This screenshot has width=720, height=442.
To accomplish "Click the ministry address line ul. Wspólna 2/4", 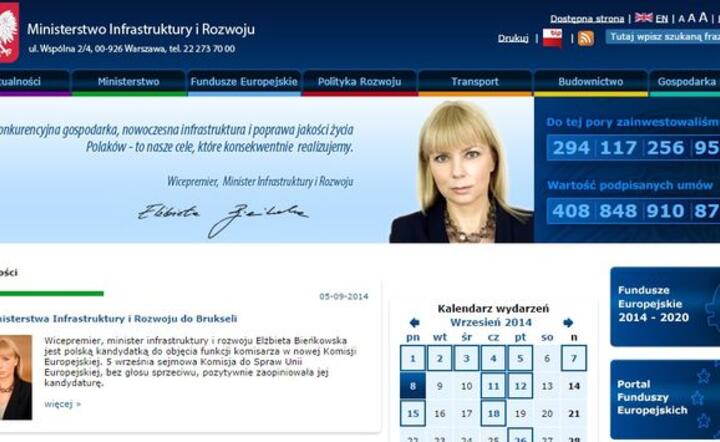I will 132,49.
